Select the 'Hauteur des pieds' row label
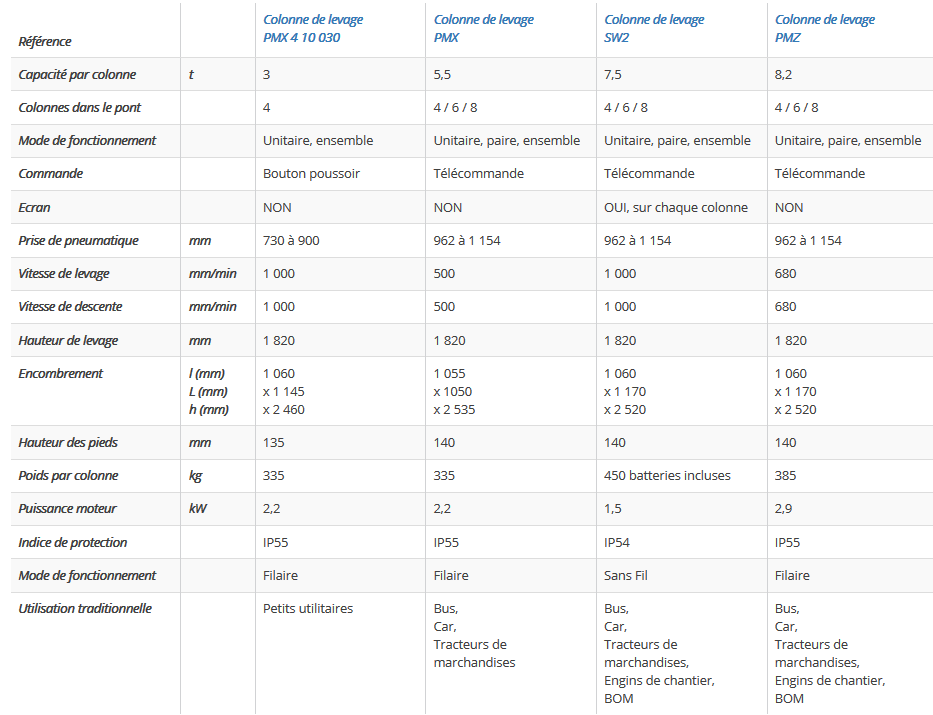 coord(68,442)
